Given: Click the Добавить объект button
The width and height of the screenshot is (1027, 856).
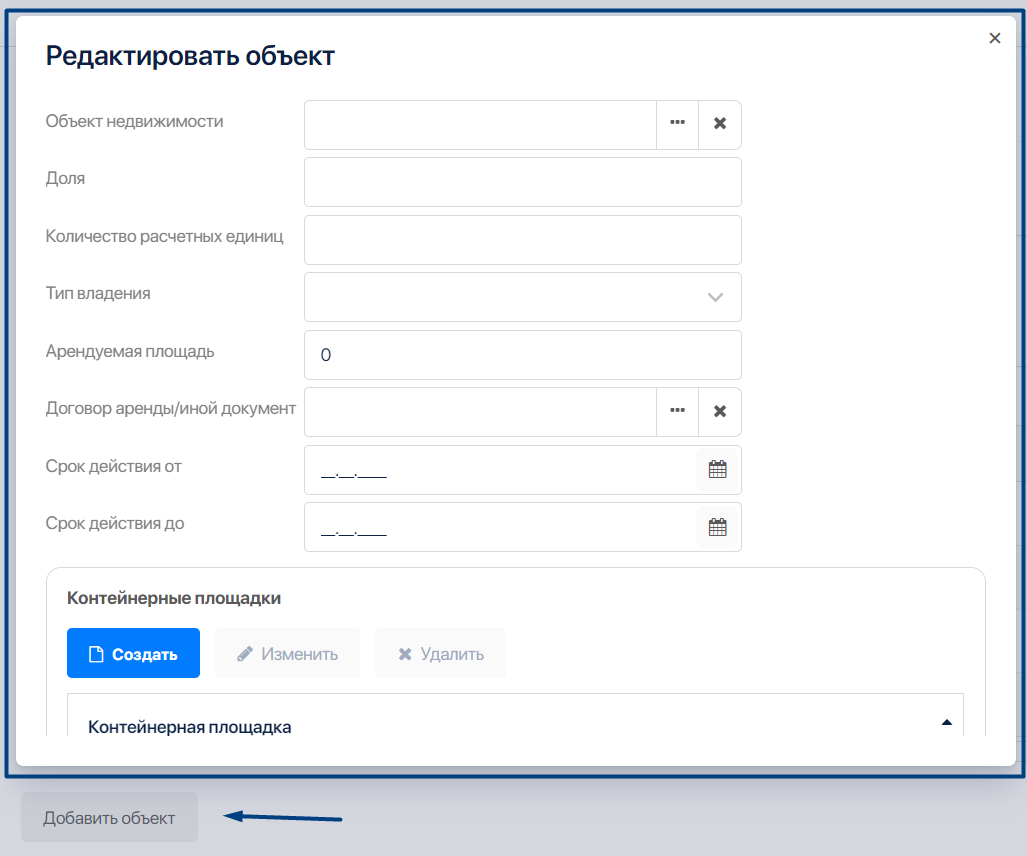Looking at the screenshot, I should tap(109, 818).
